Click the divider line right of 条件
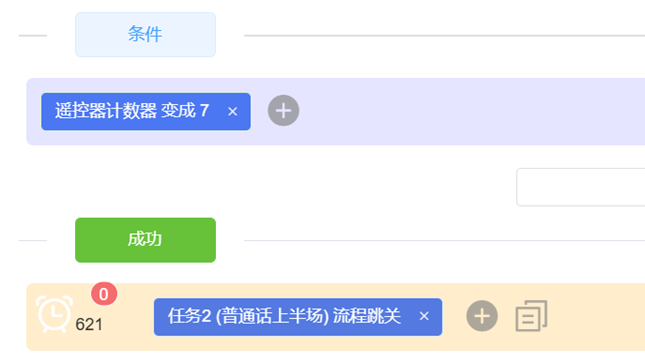The image size is (645, 363). pyautogui.click(x=444, y=36)
